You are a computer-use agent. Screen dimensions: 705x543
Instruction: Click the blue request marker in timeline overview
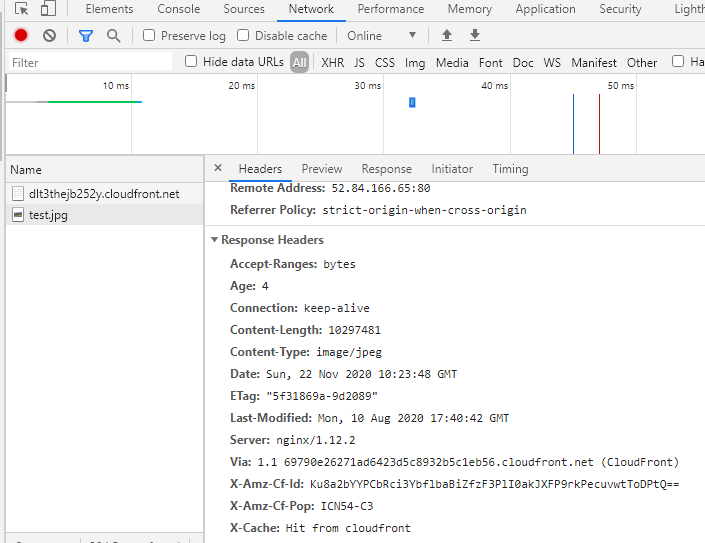[412, 102]
